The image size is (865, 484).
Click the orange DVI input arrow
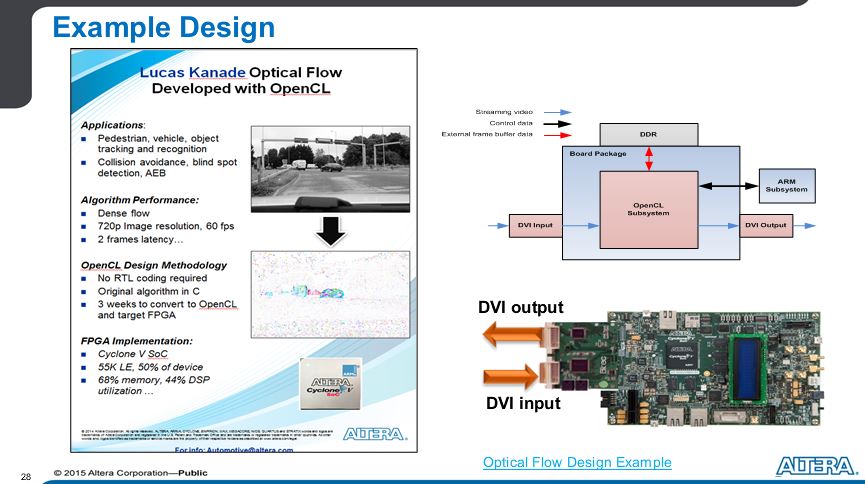pos(510,376)
